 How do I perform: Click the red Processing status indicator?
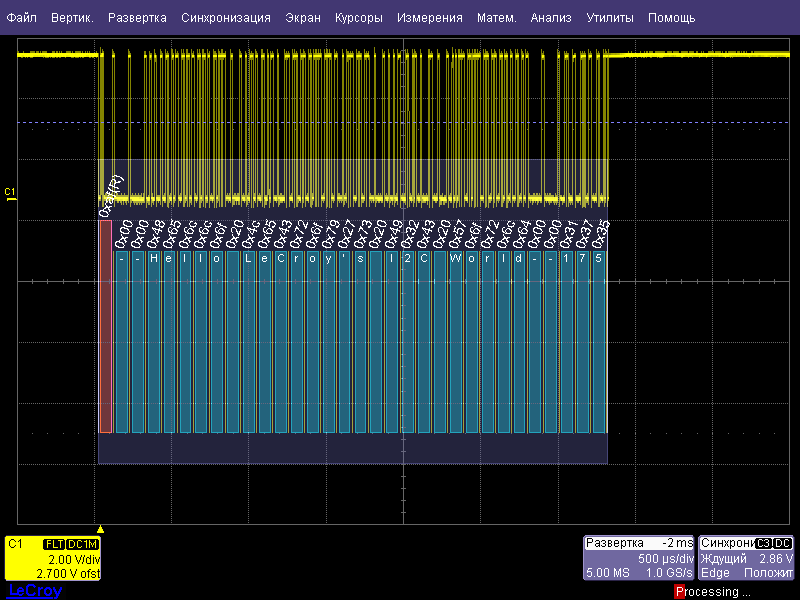pos(680,592)
